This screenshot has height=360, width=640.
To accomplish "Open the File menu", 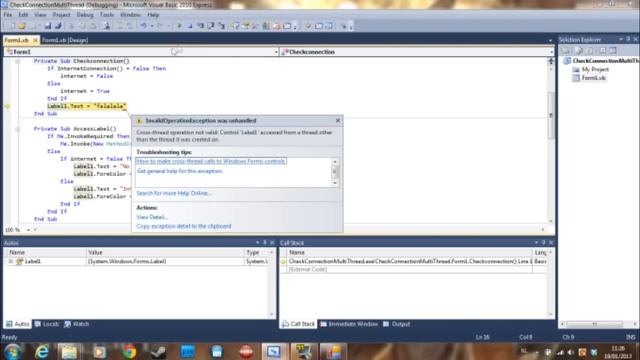I will pyautogui.click(x=8, y=15).
